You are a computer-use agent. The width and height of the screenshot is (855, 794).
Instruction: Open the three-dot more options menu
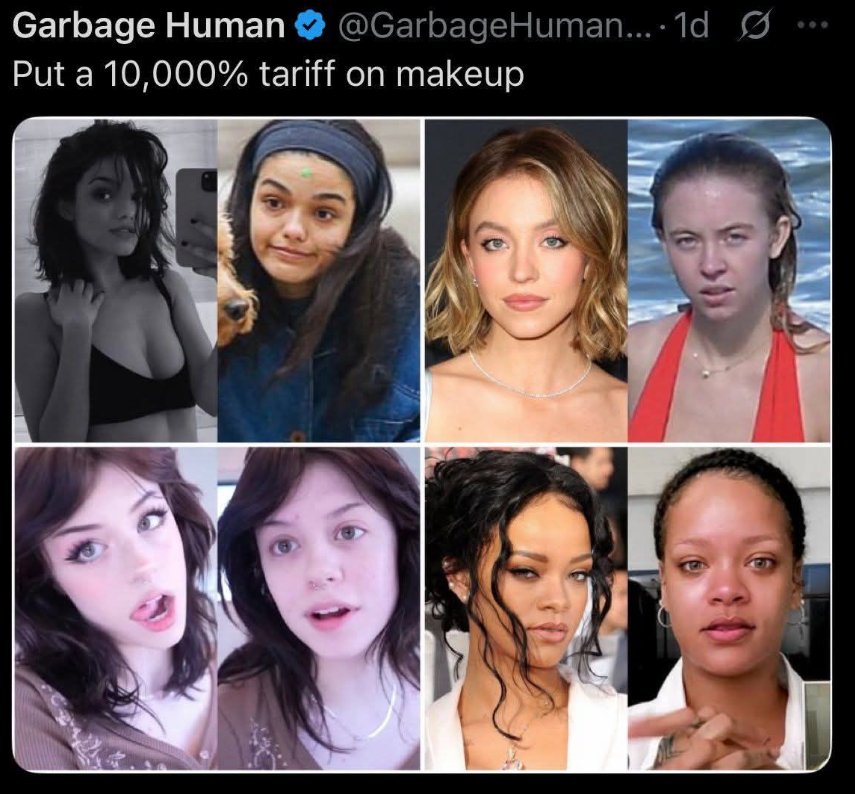(814, 25)
